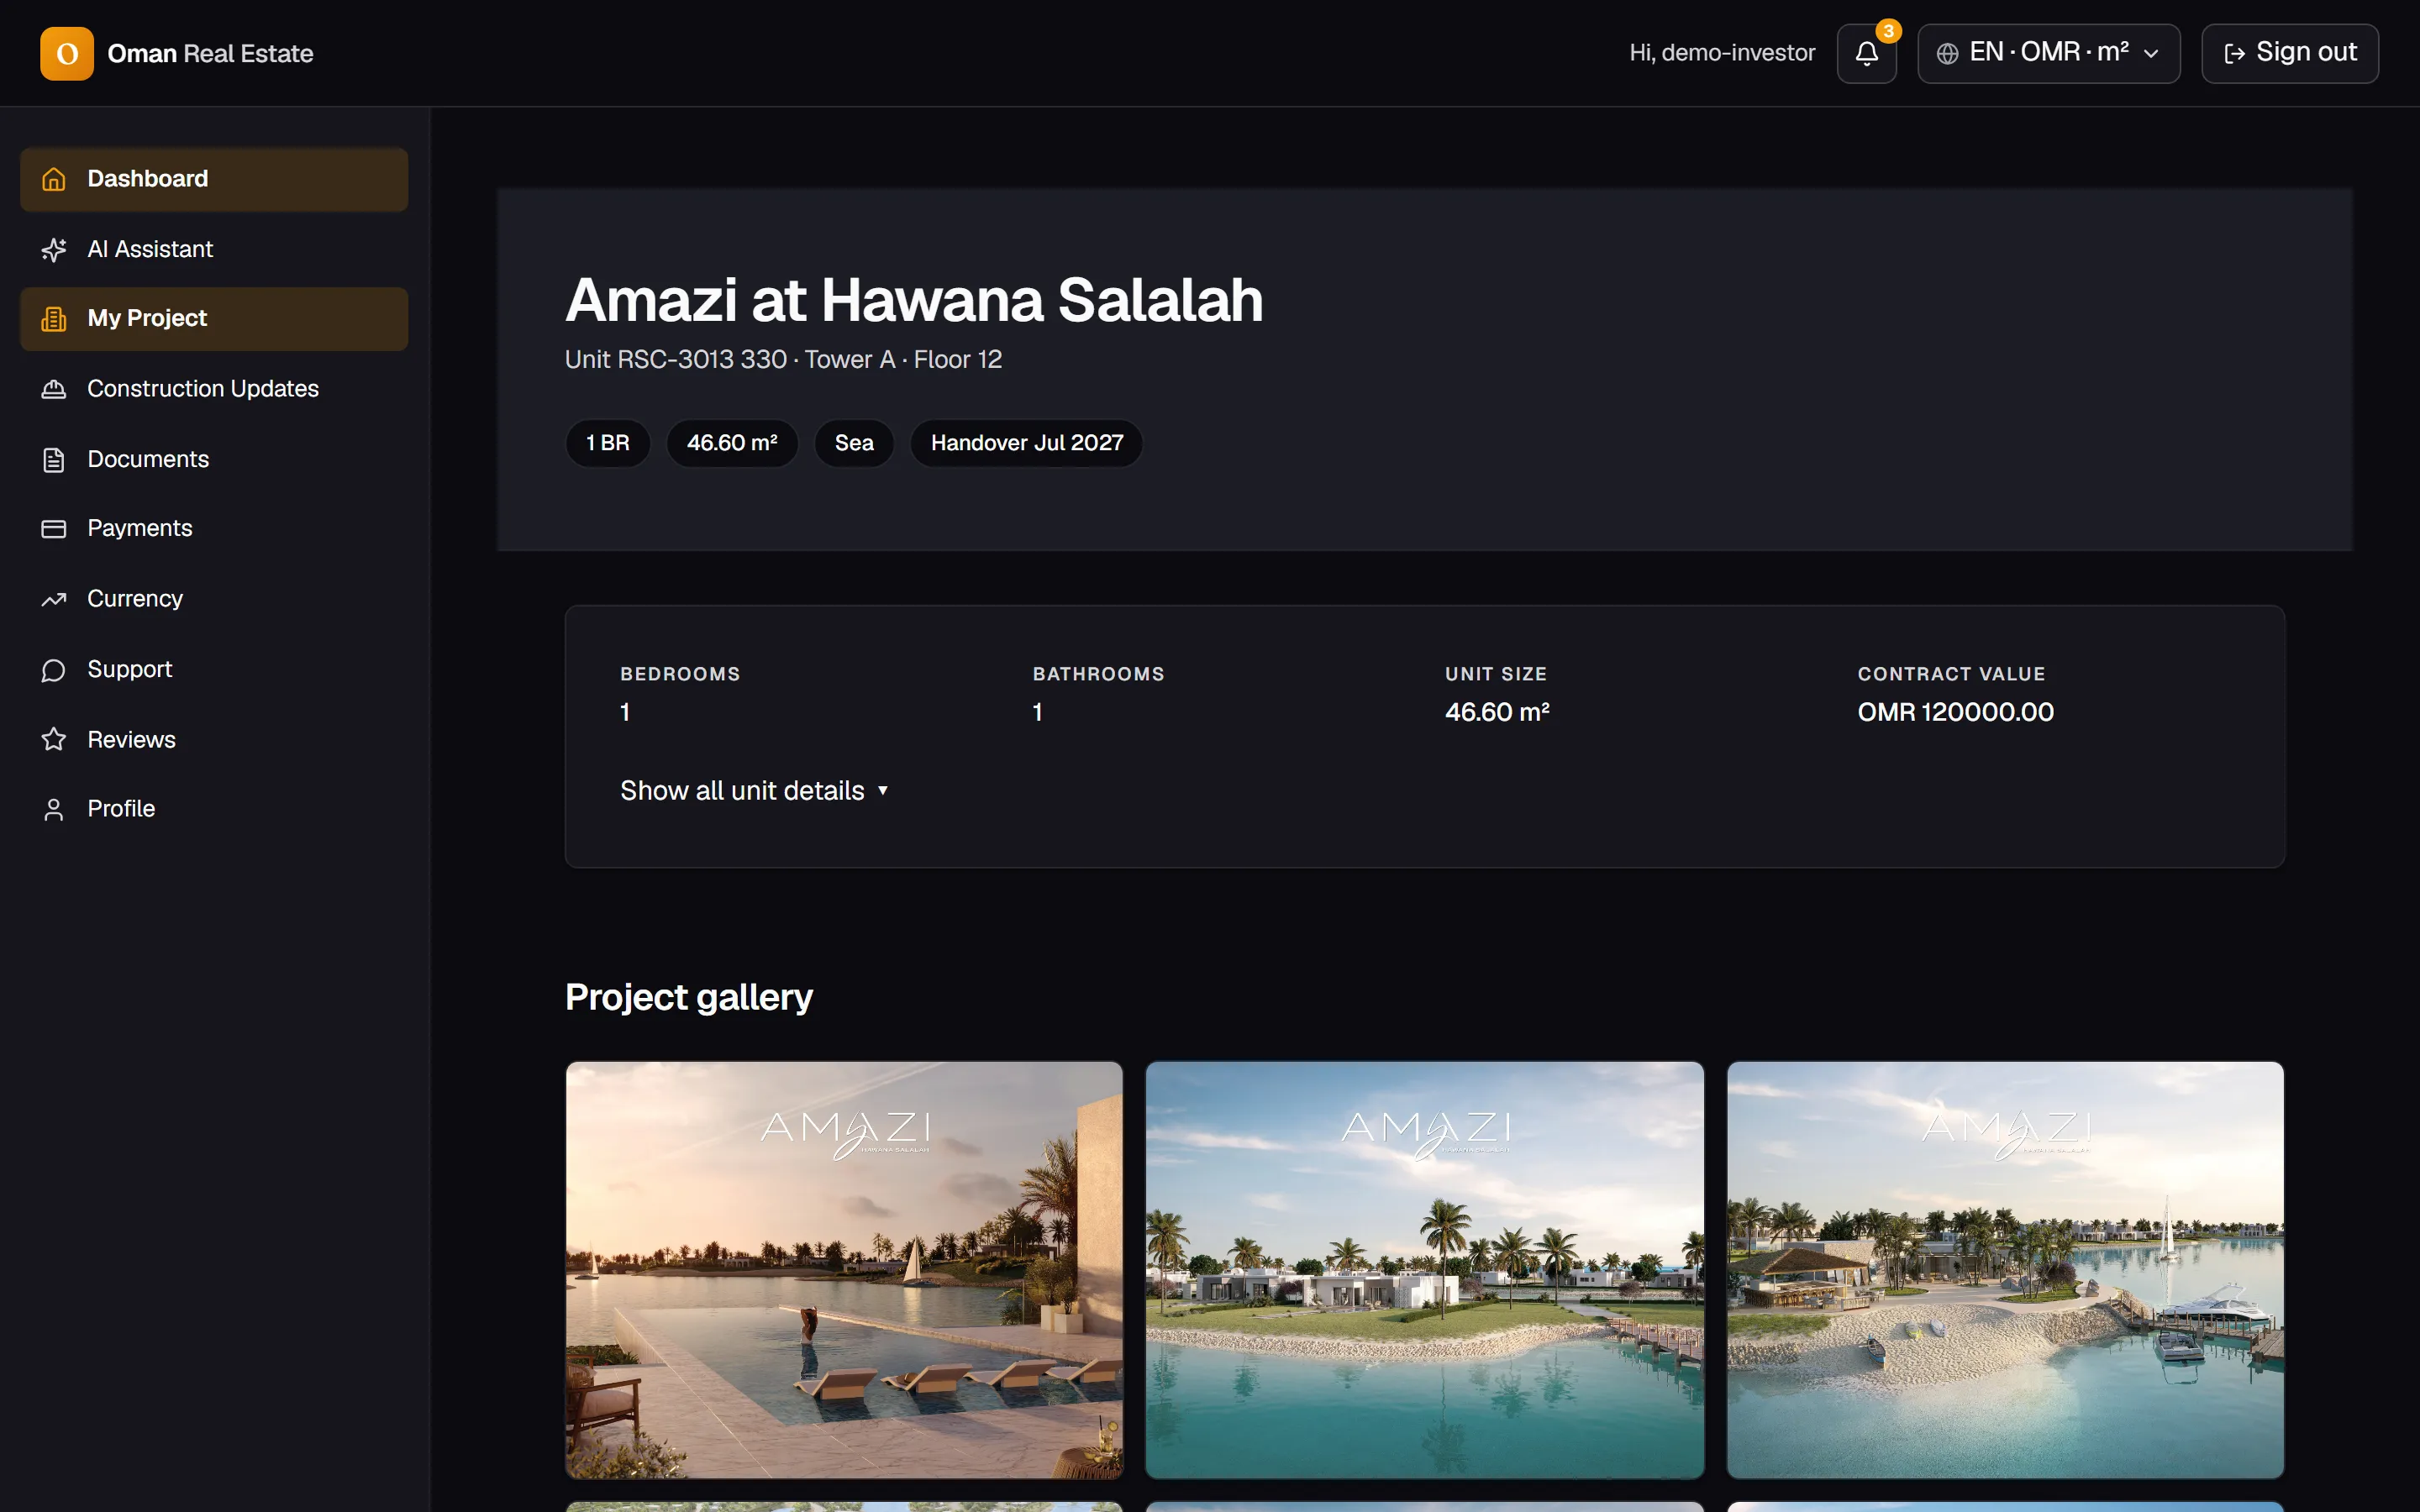Click the Reviews star icon
Screen dimensions: 2420x1512
tap(54, 739)
